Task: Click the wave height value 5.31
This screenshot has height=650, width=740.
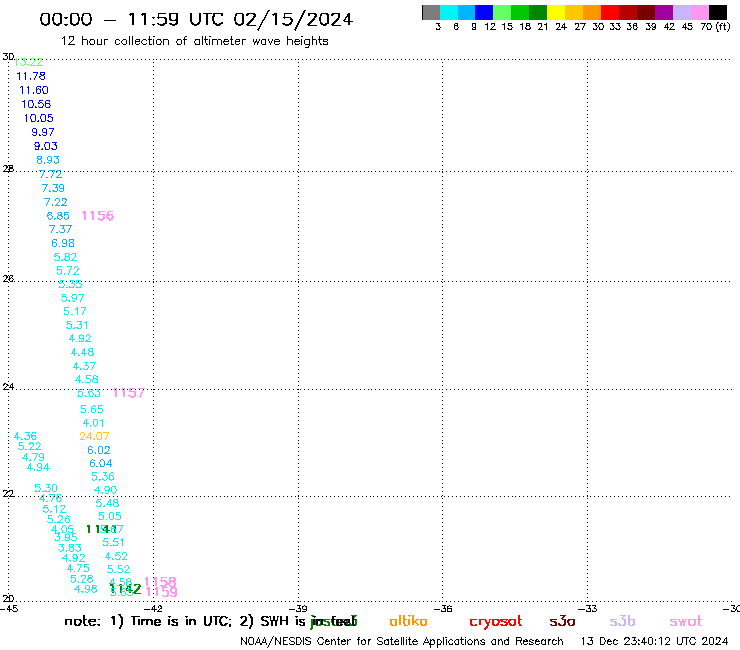Action: click(77, 325)
